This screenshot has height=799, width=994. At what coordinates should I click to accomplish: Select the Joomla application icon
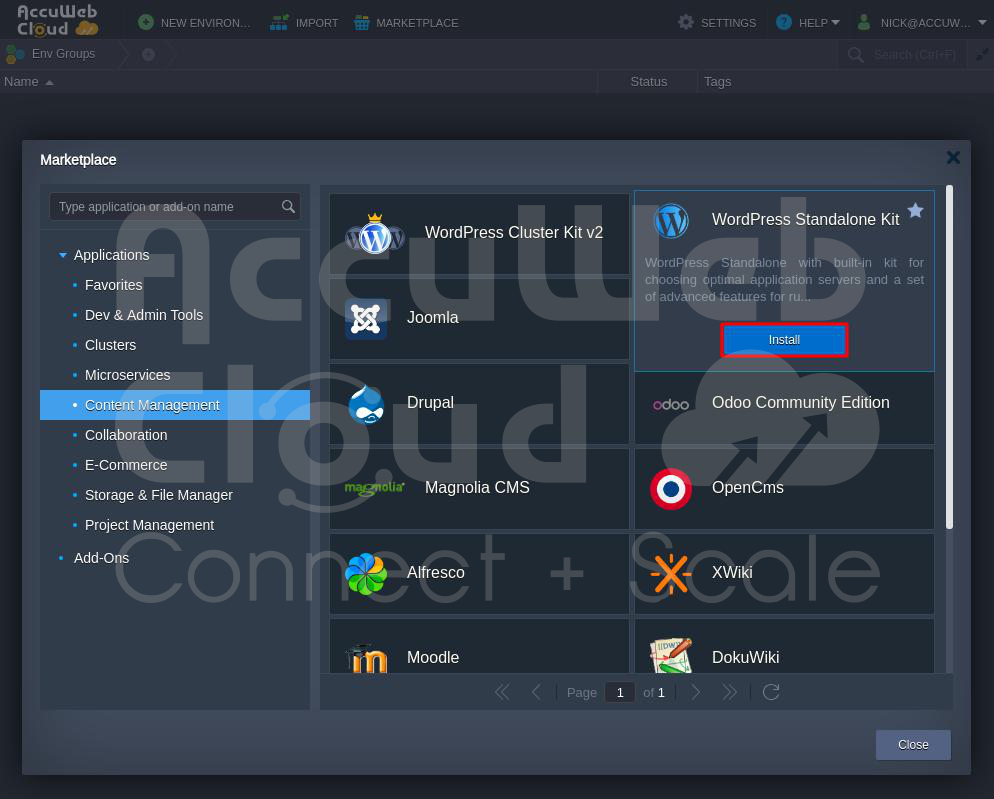point(366,318)
